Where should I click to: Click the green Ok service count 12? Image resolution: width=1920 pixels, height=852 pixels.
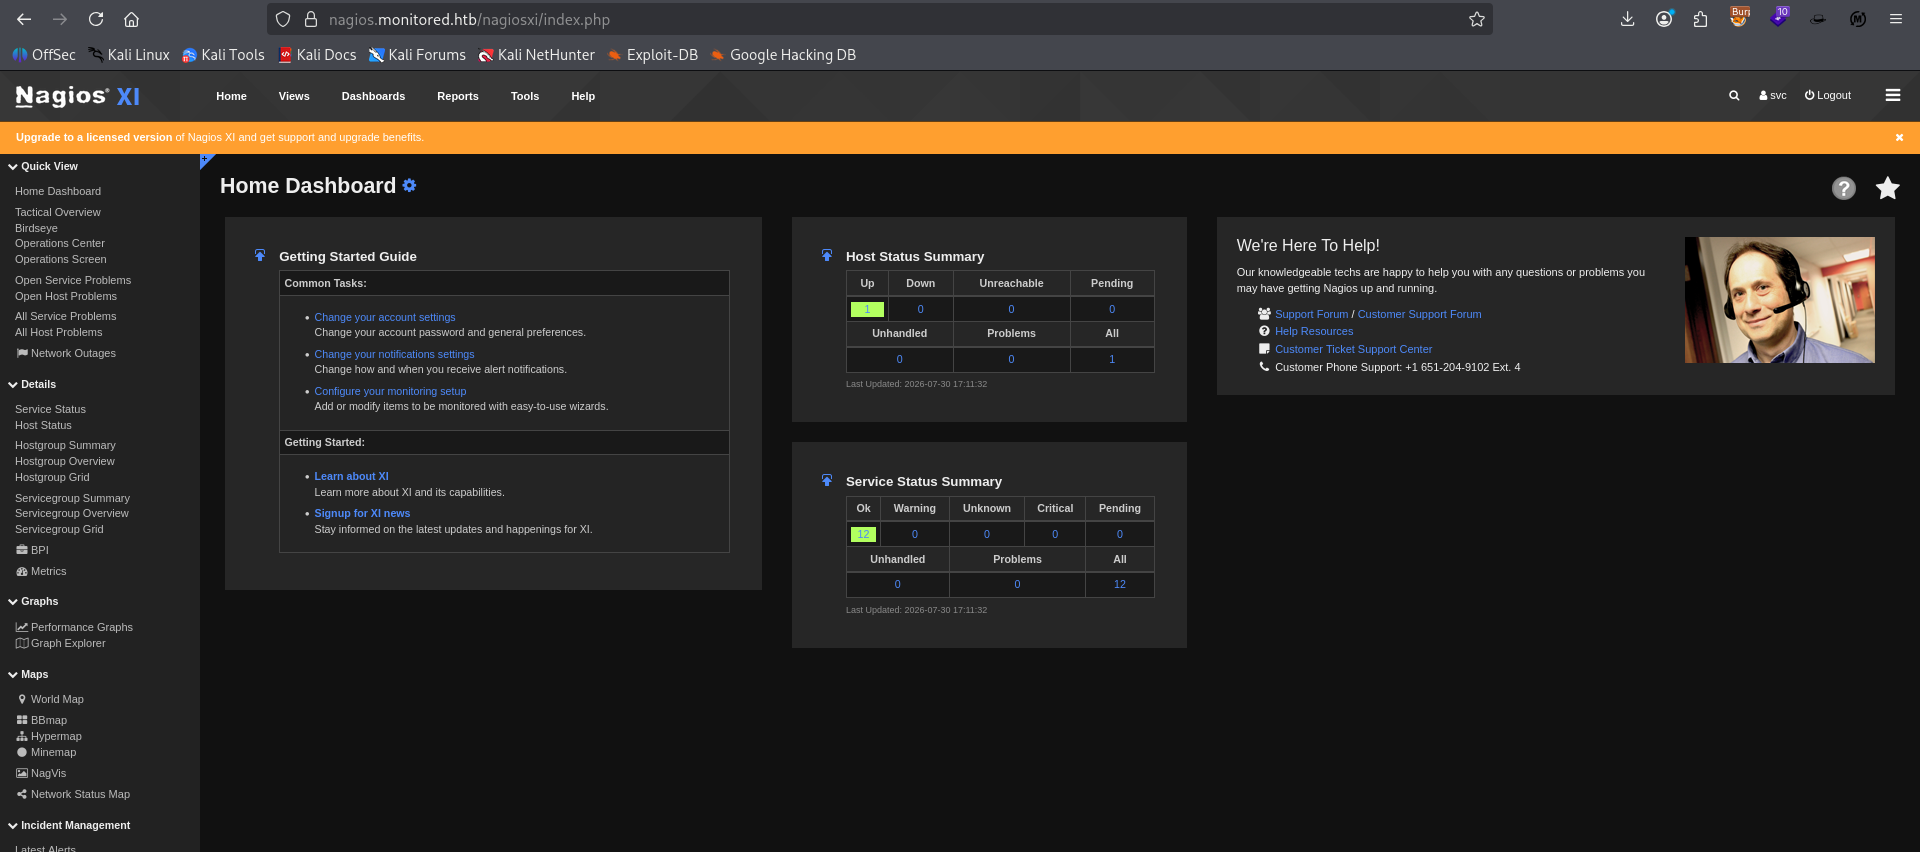coord(863,534)
